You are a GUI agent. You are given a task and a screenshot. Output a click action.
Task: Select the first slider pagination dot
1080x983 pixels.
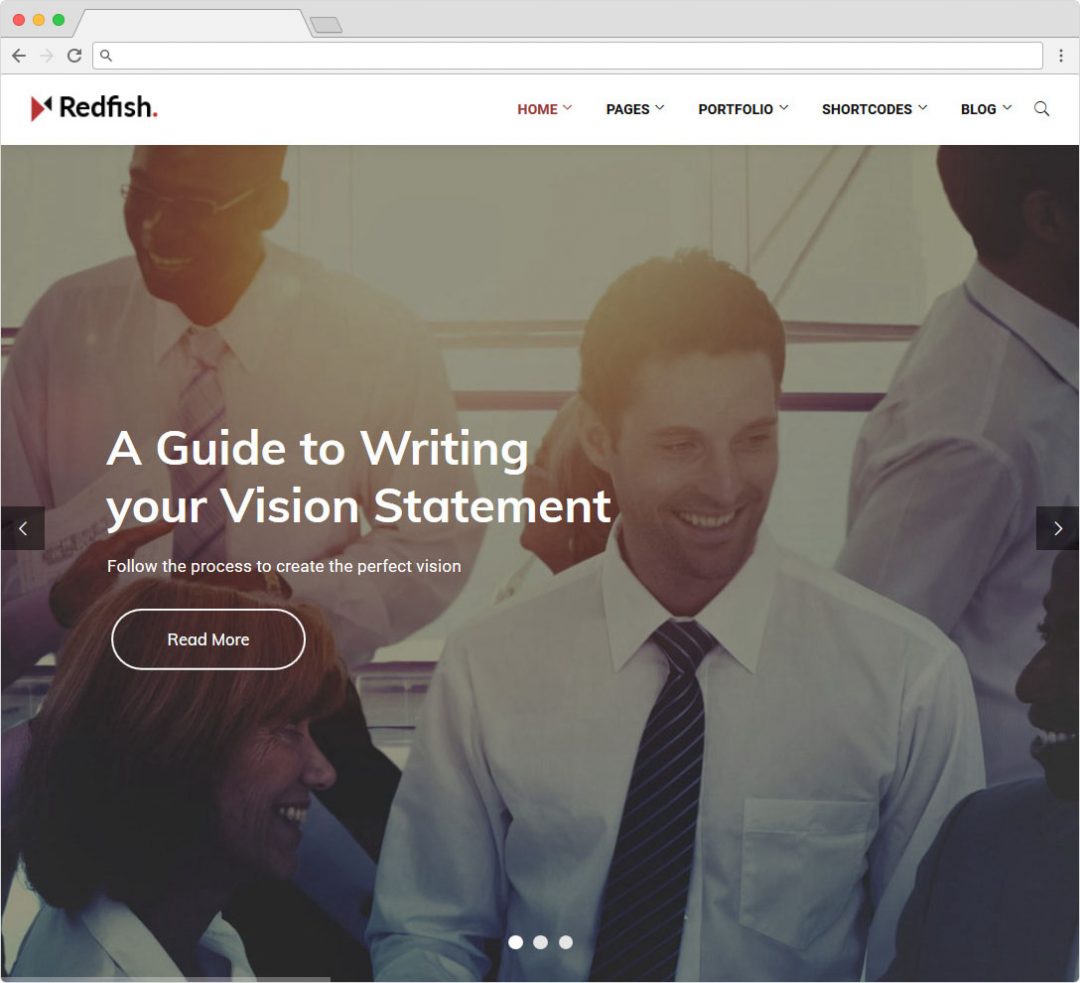515,942
